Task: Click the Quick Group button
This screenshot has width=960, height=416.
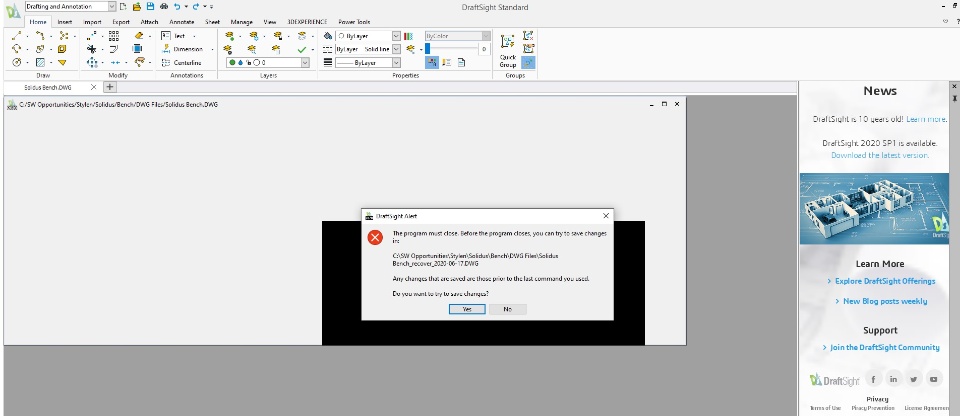Action: 508,50
